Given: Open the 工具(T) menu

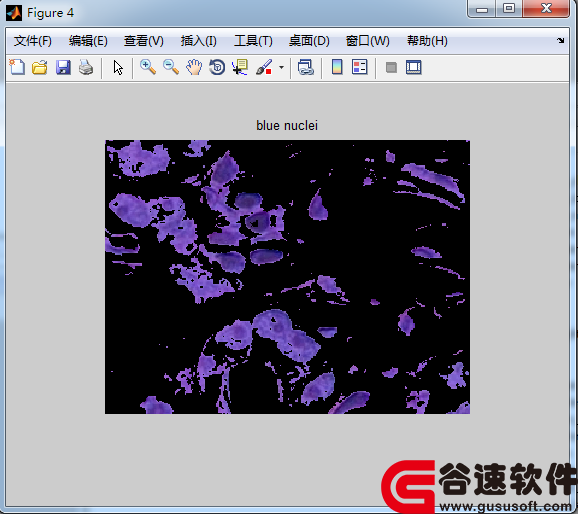Looking at the screenshot, I should click(253, 41).
